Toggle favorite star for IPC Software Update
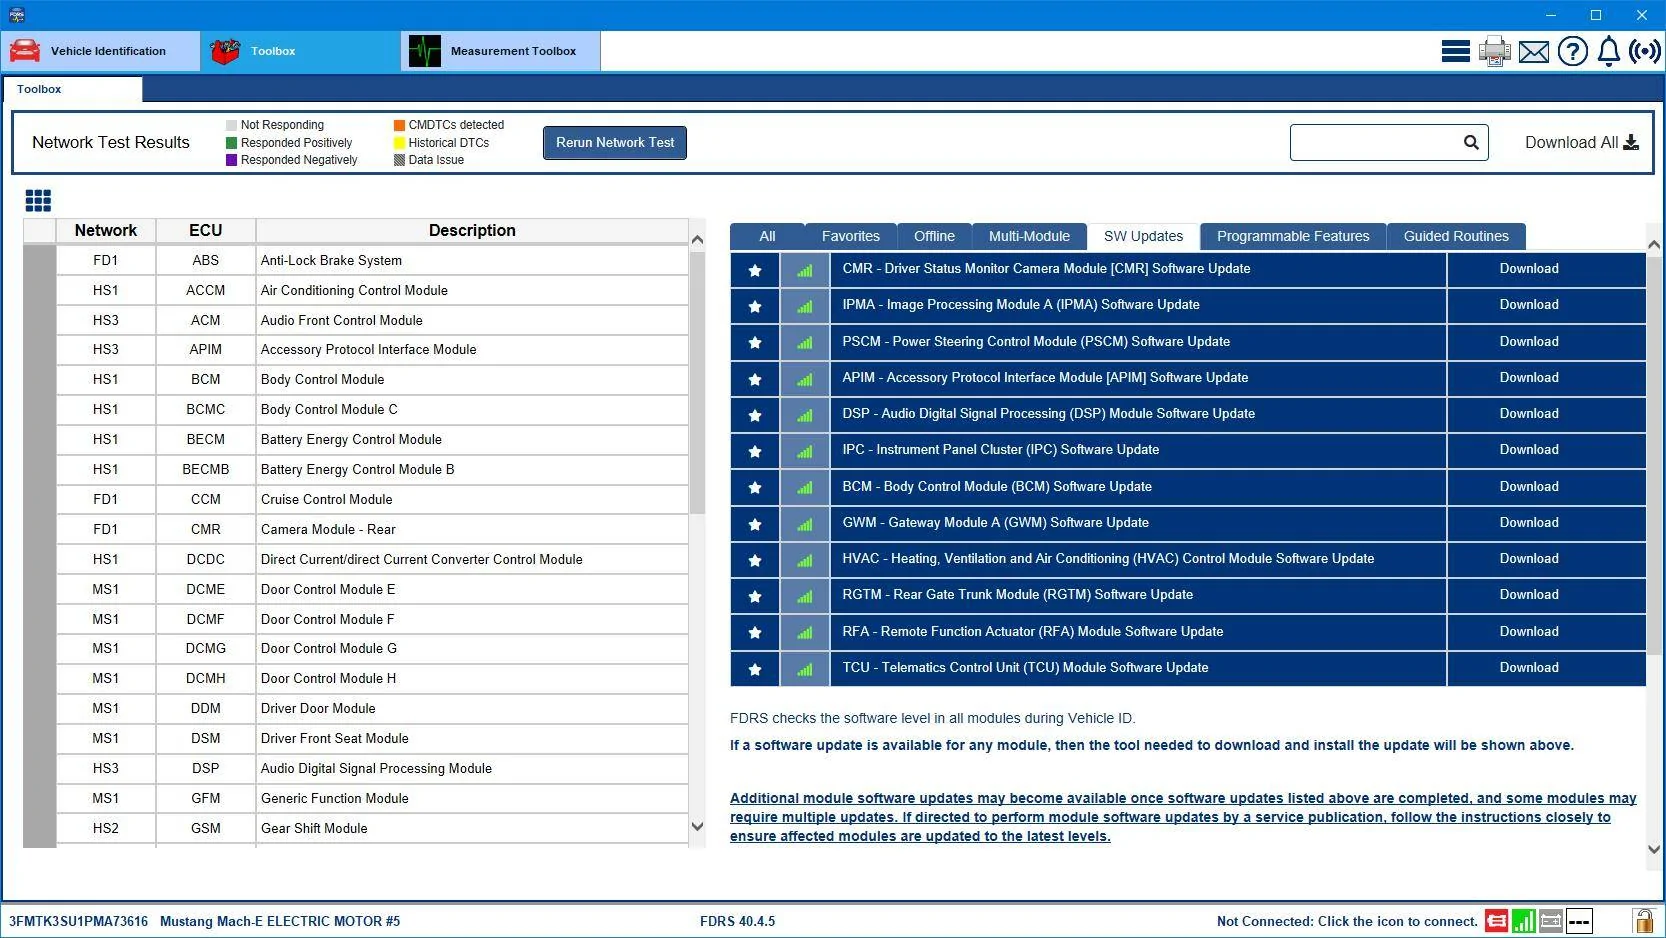 [x=755, y=451]
